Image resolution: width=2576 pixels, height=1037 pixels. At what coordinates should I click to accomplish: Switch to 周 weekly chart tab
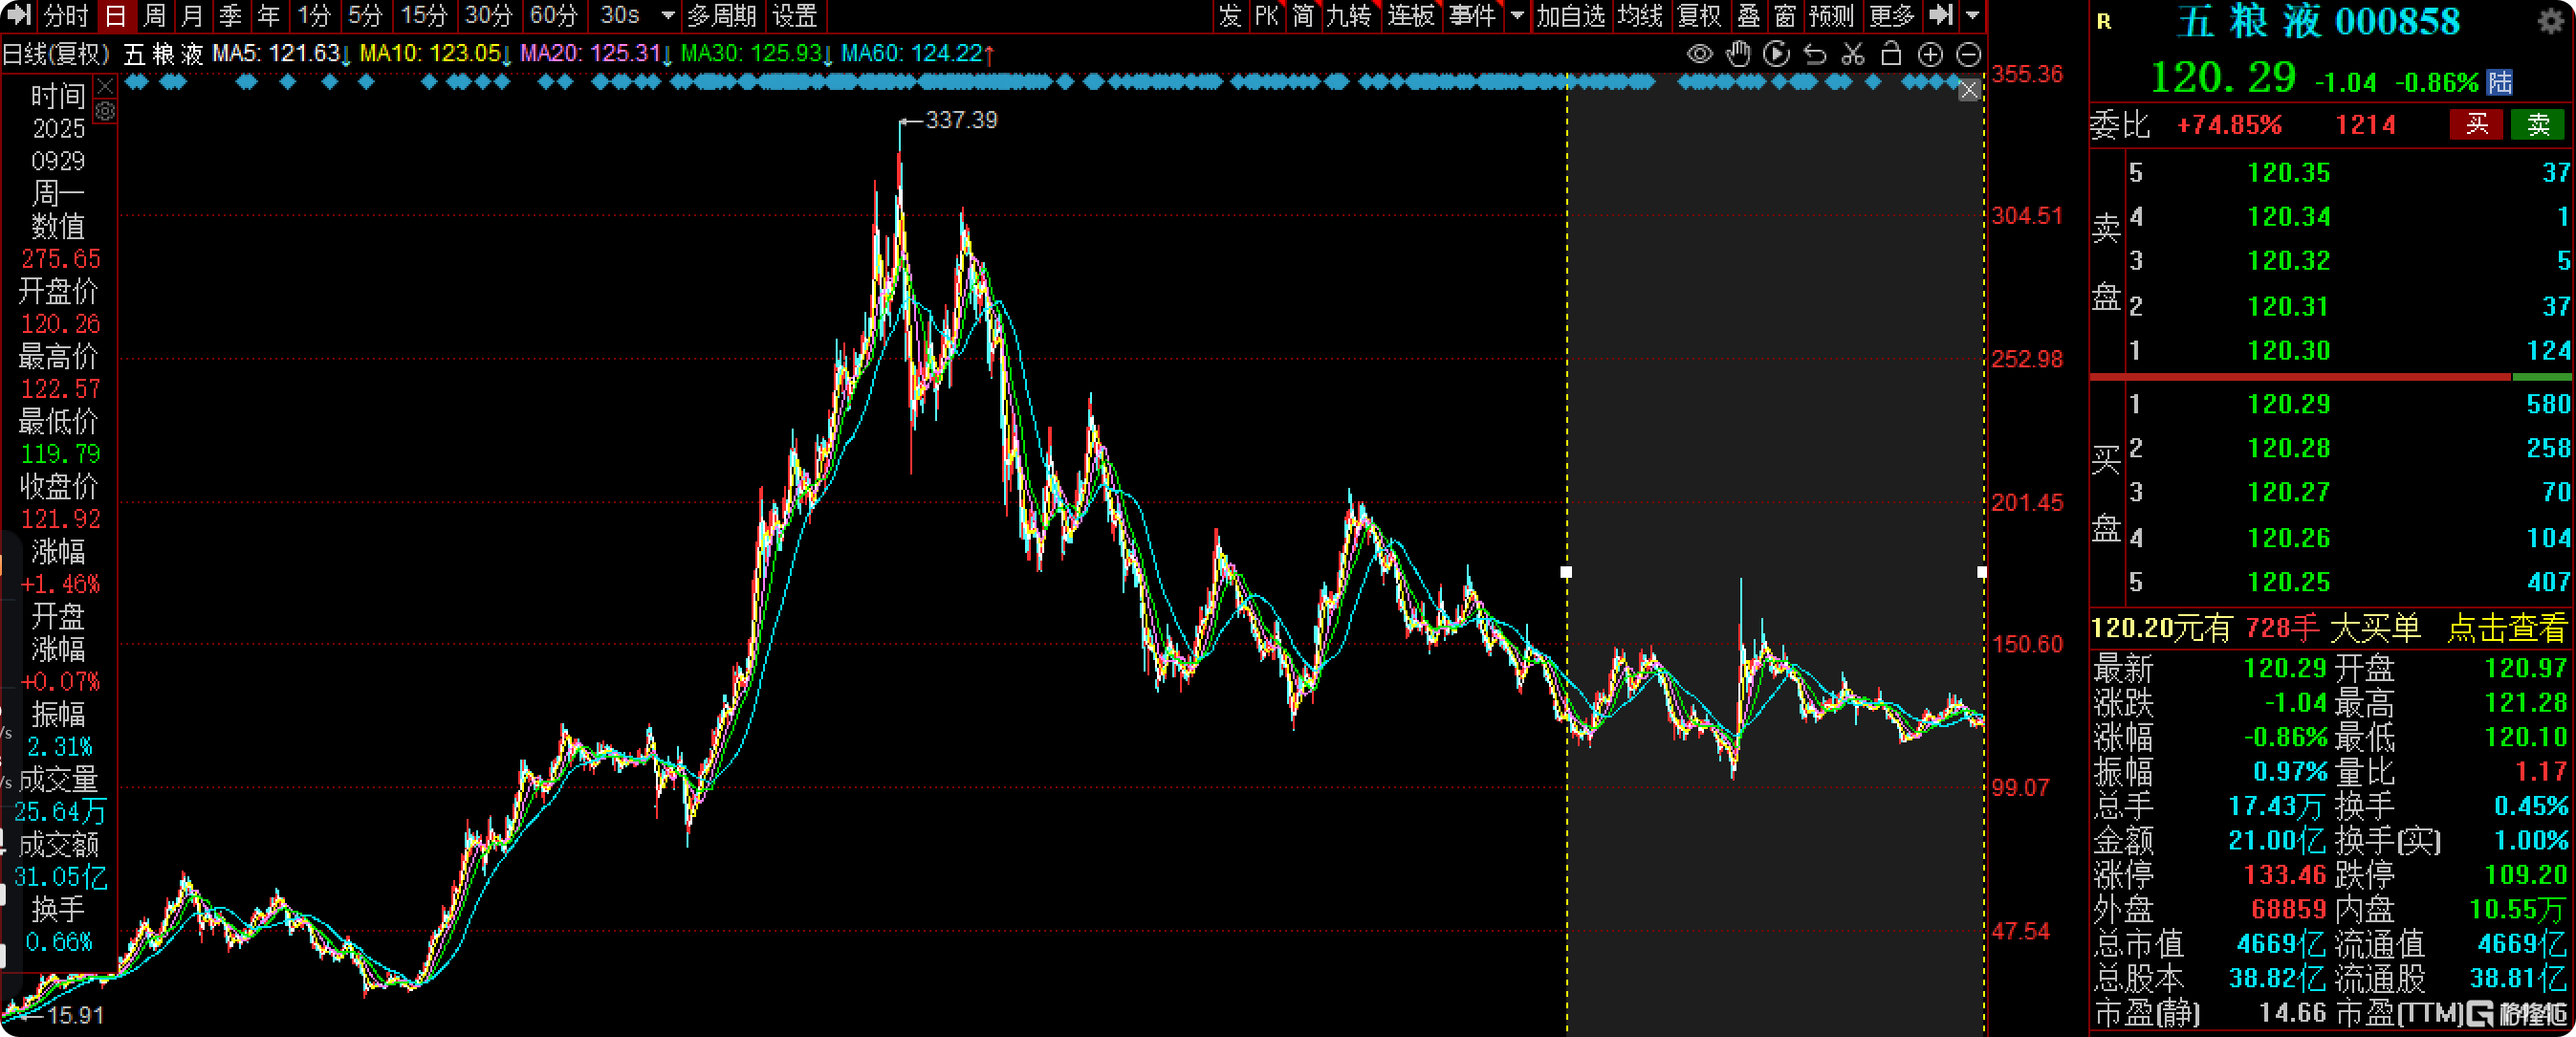[154, 15]
